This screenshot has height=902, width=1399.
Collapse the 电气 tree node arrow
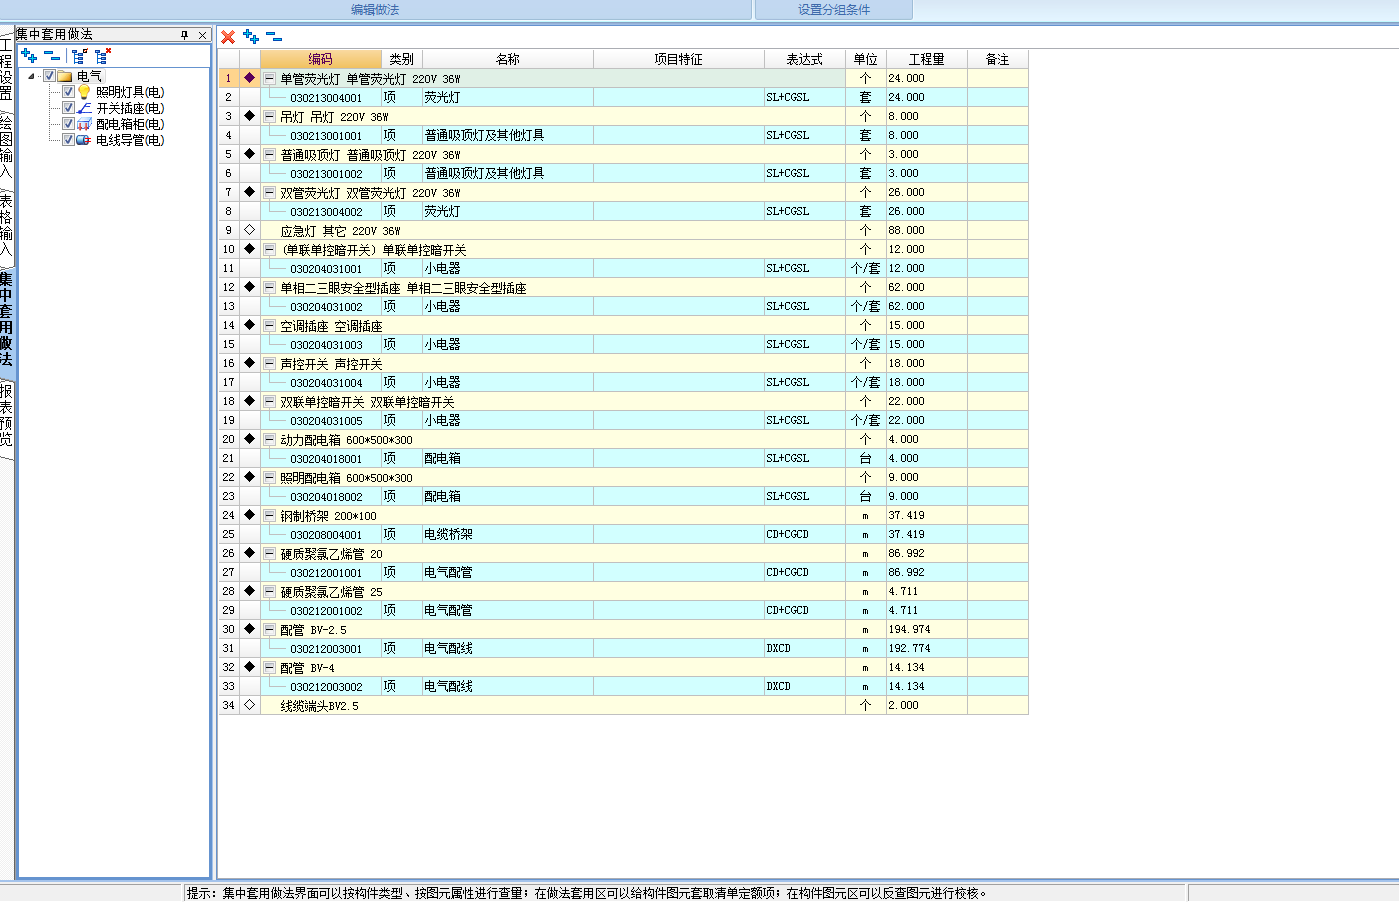point(31,76)
